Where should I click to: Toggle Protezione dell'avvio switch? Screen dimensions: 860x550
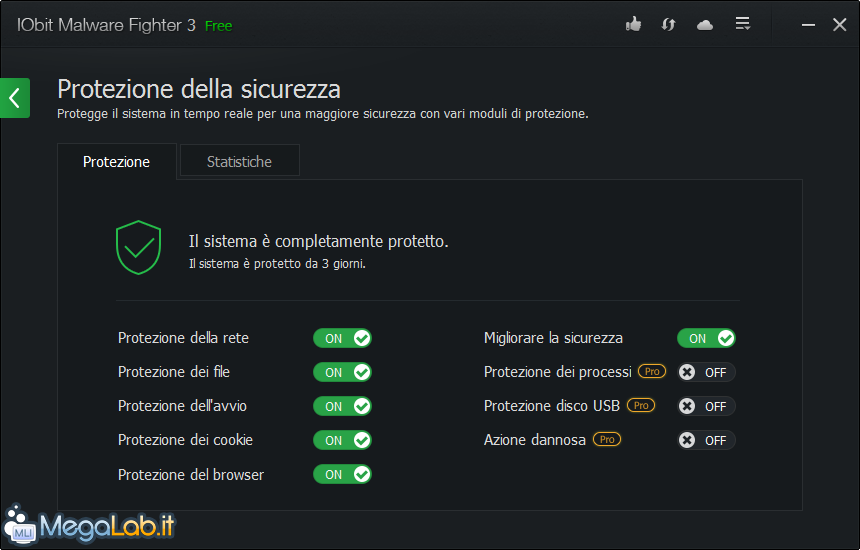pos(342,406)
